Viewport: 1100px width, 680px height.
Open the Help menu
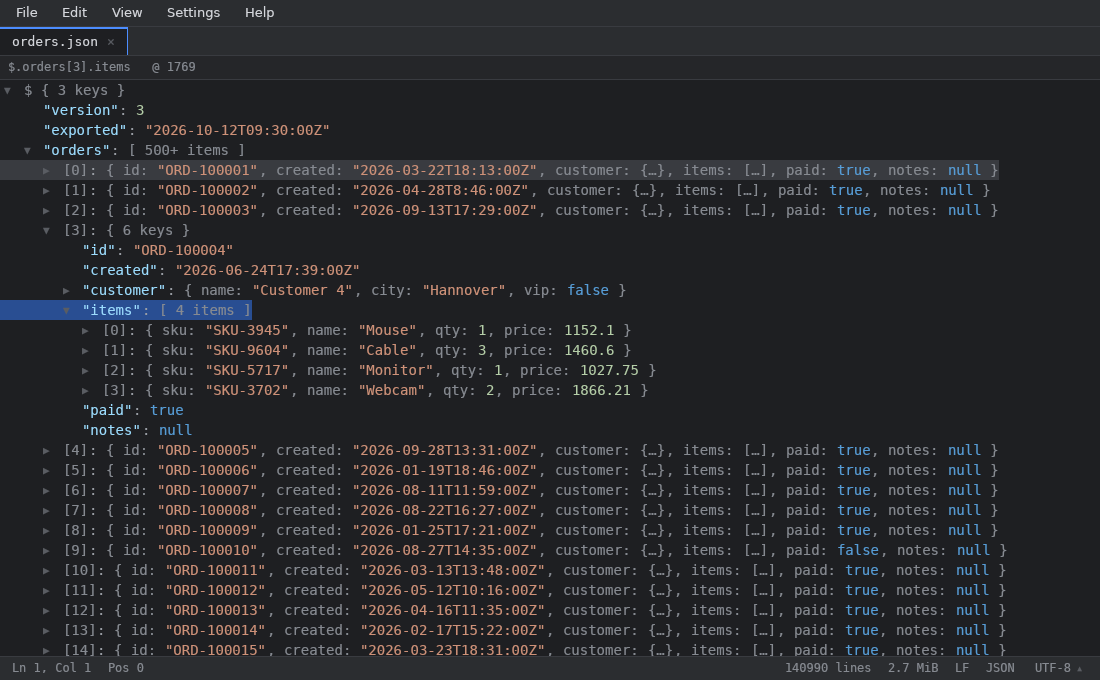(260, 13)
